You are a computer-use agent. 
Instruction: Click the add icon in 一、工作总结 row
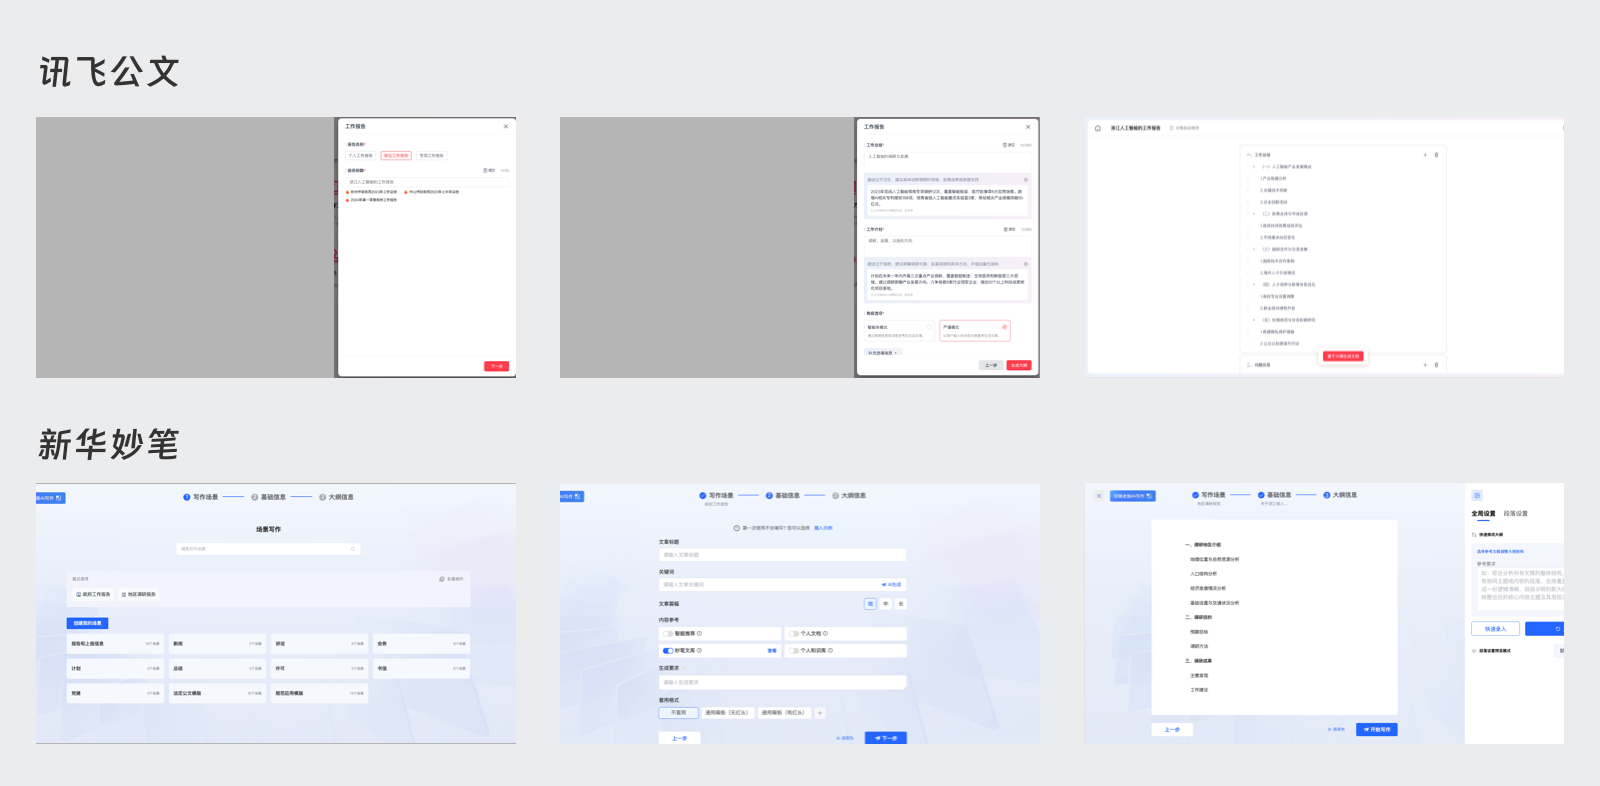1425,155
